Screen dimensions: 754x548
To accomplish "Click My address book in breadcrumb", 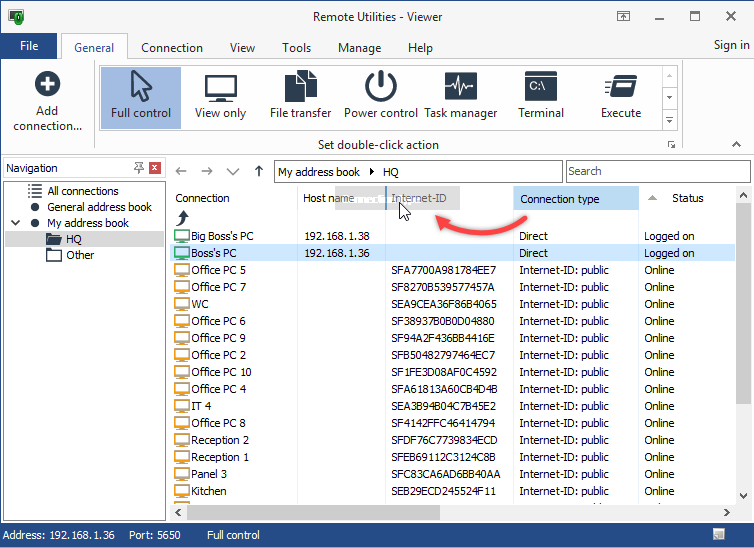I will [x=319, y=172].
